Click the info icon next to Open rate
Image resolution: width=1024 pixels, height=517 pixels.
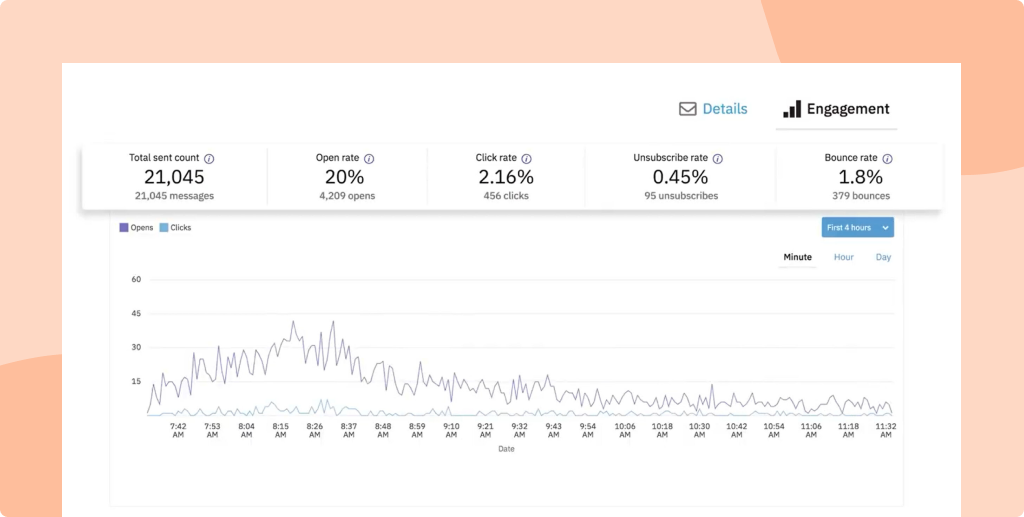369,158
